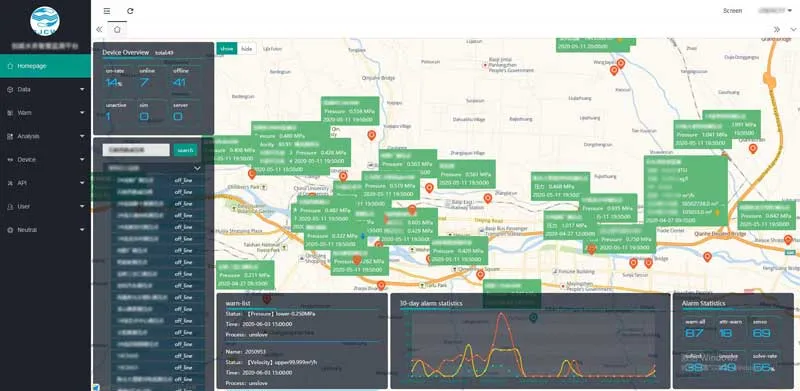Screen dimensions: 800x391
Task: Expand the Neutral menu arrow
Action: [x=82, y=230]
